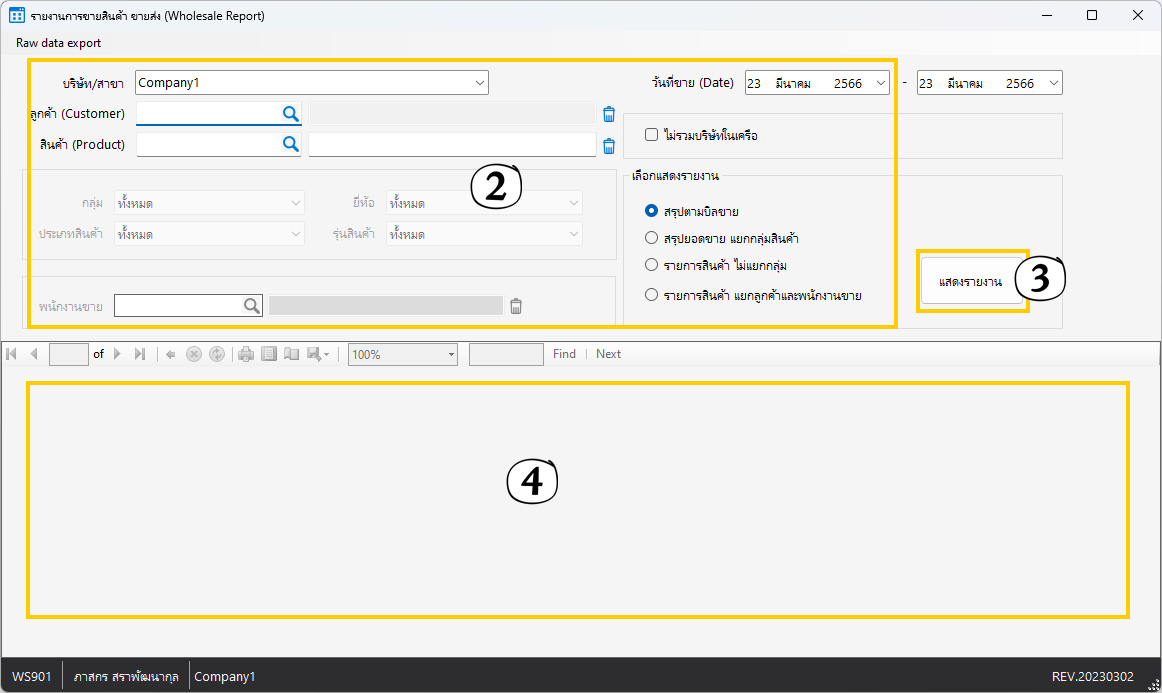Screen dimensions: 1162x693
Task: Click the salesperson search magnifier icon
Action: pyautogui.click(x=252, y=306)
